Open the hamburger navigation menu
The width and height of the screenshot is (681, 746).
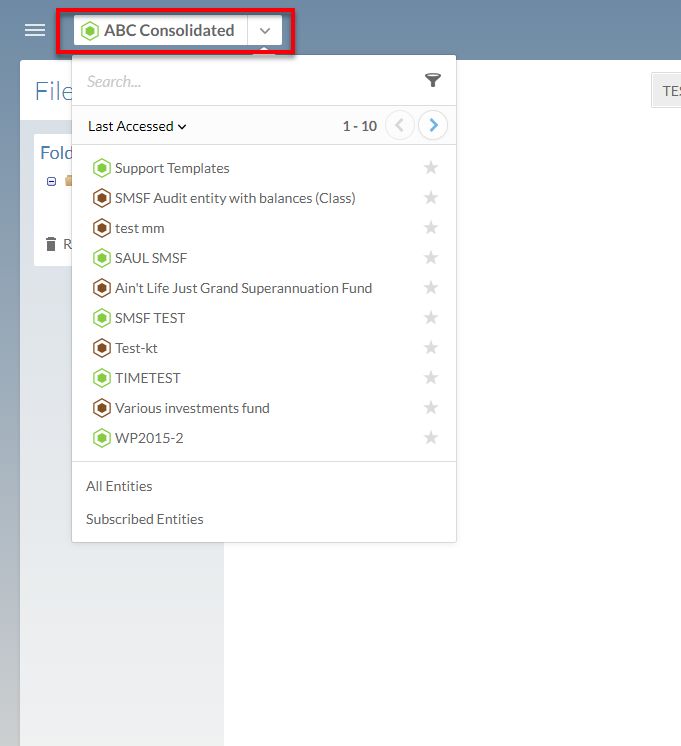35,30
